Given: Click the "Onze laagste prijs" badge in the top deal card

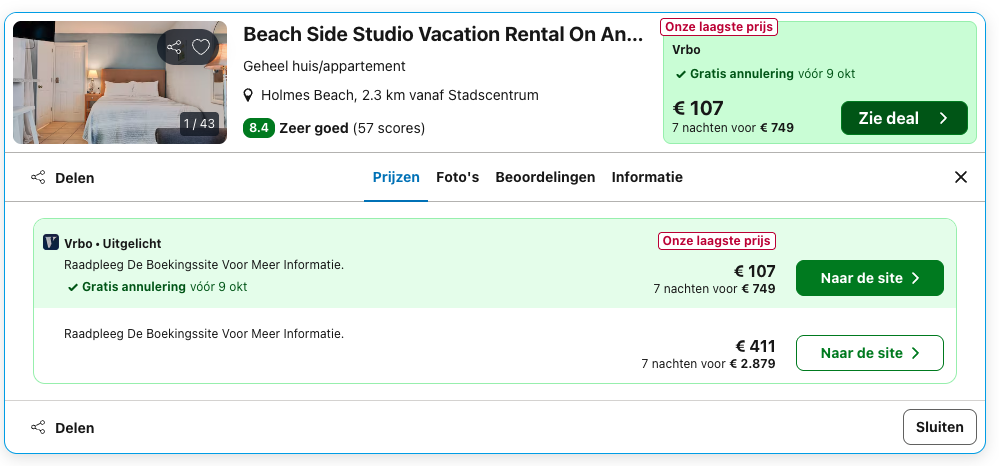Looking at the screenshot, I should pos(719,27).
